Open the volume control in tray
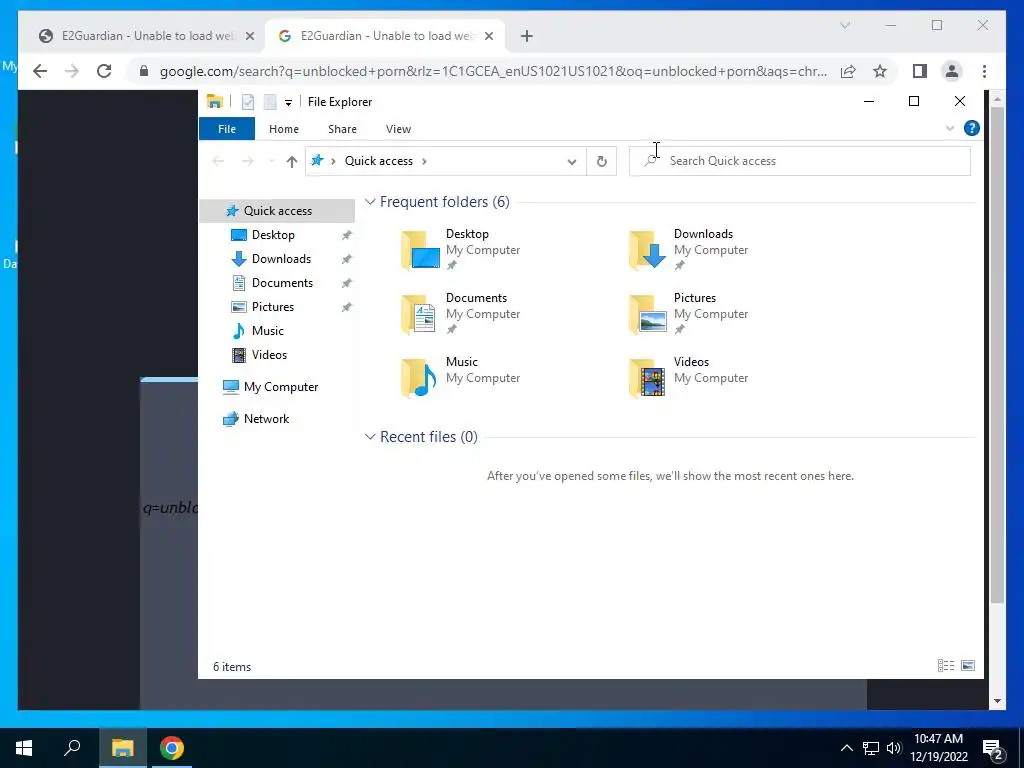The width and height of the screenshot is (1024, 768). [894, 748]
